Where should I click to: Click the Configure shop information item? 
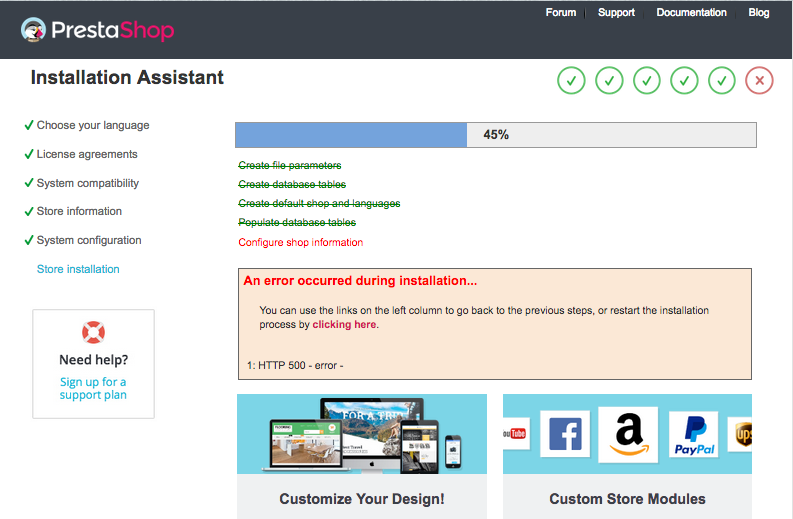point(301,242)
